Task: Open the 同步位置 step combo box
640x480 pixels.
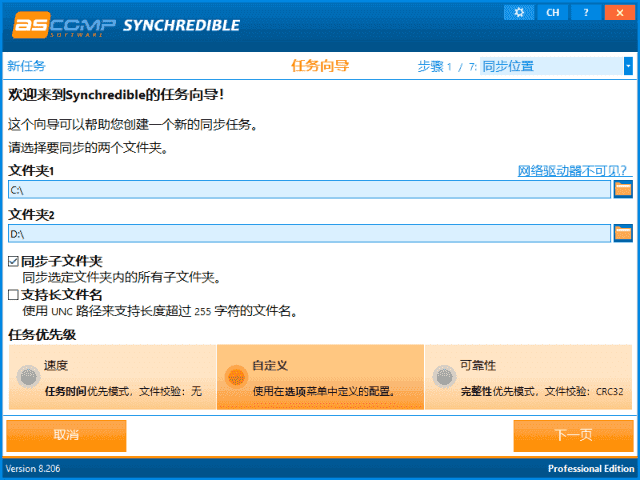Action: (550, 66)
